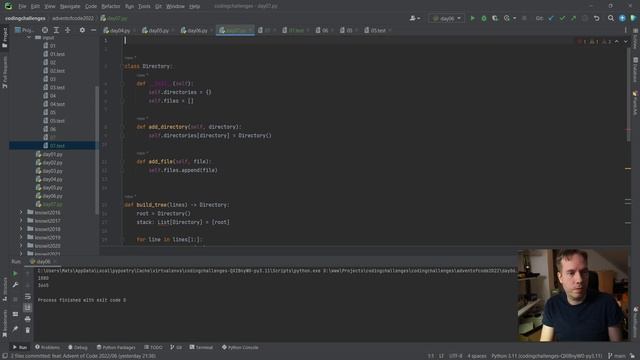This screenshot has height=360, width=640.
Task: Collapse the input folder in project tree
Action: [29, 38]
